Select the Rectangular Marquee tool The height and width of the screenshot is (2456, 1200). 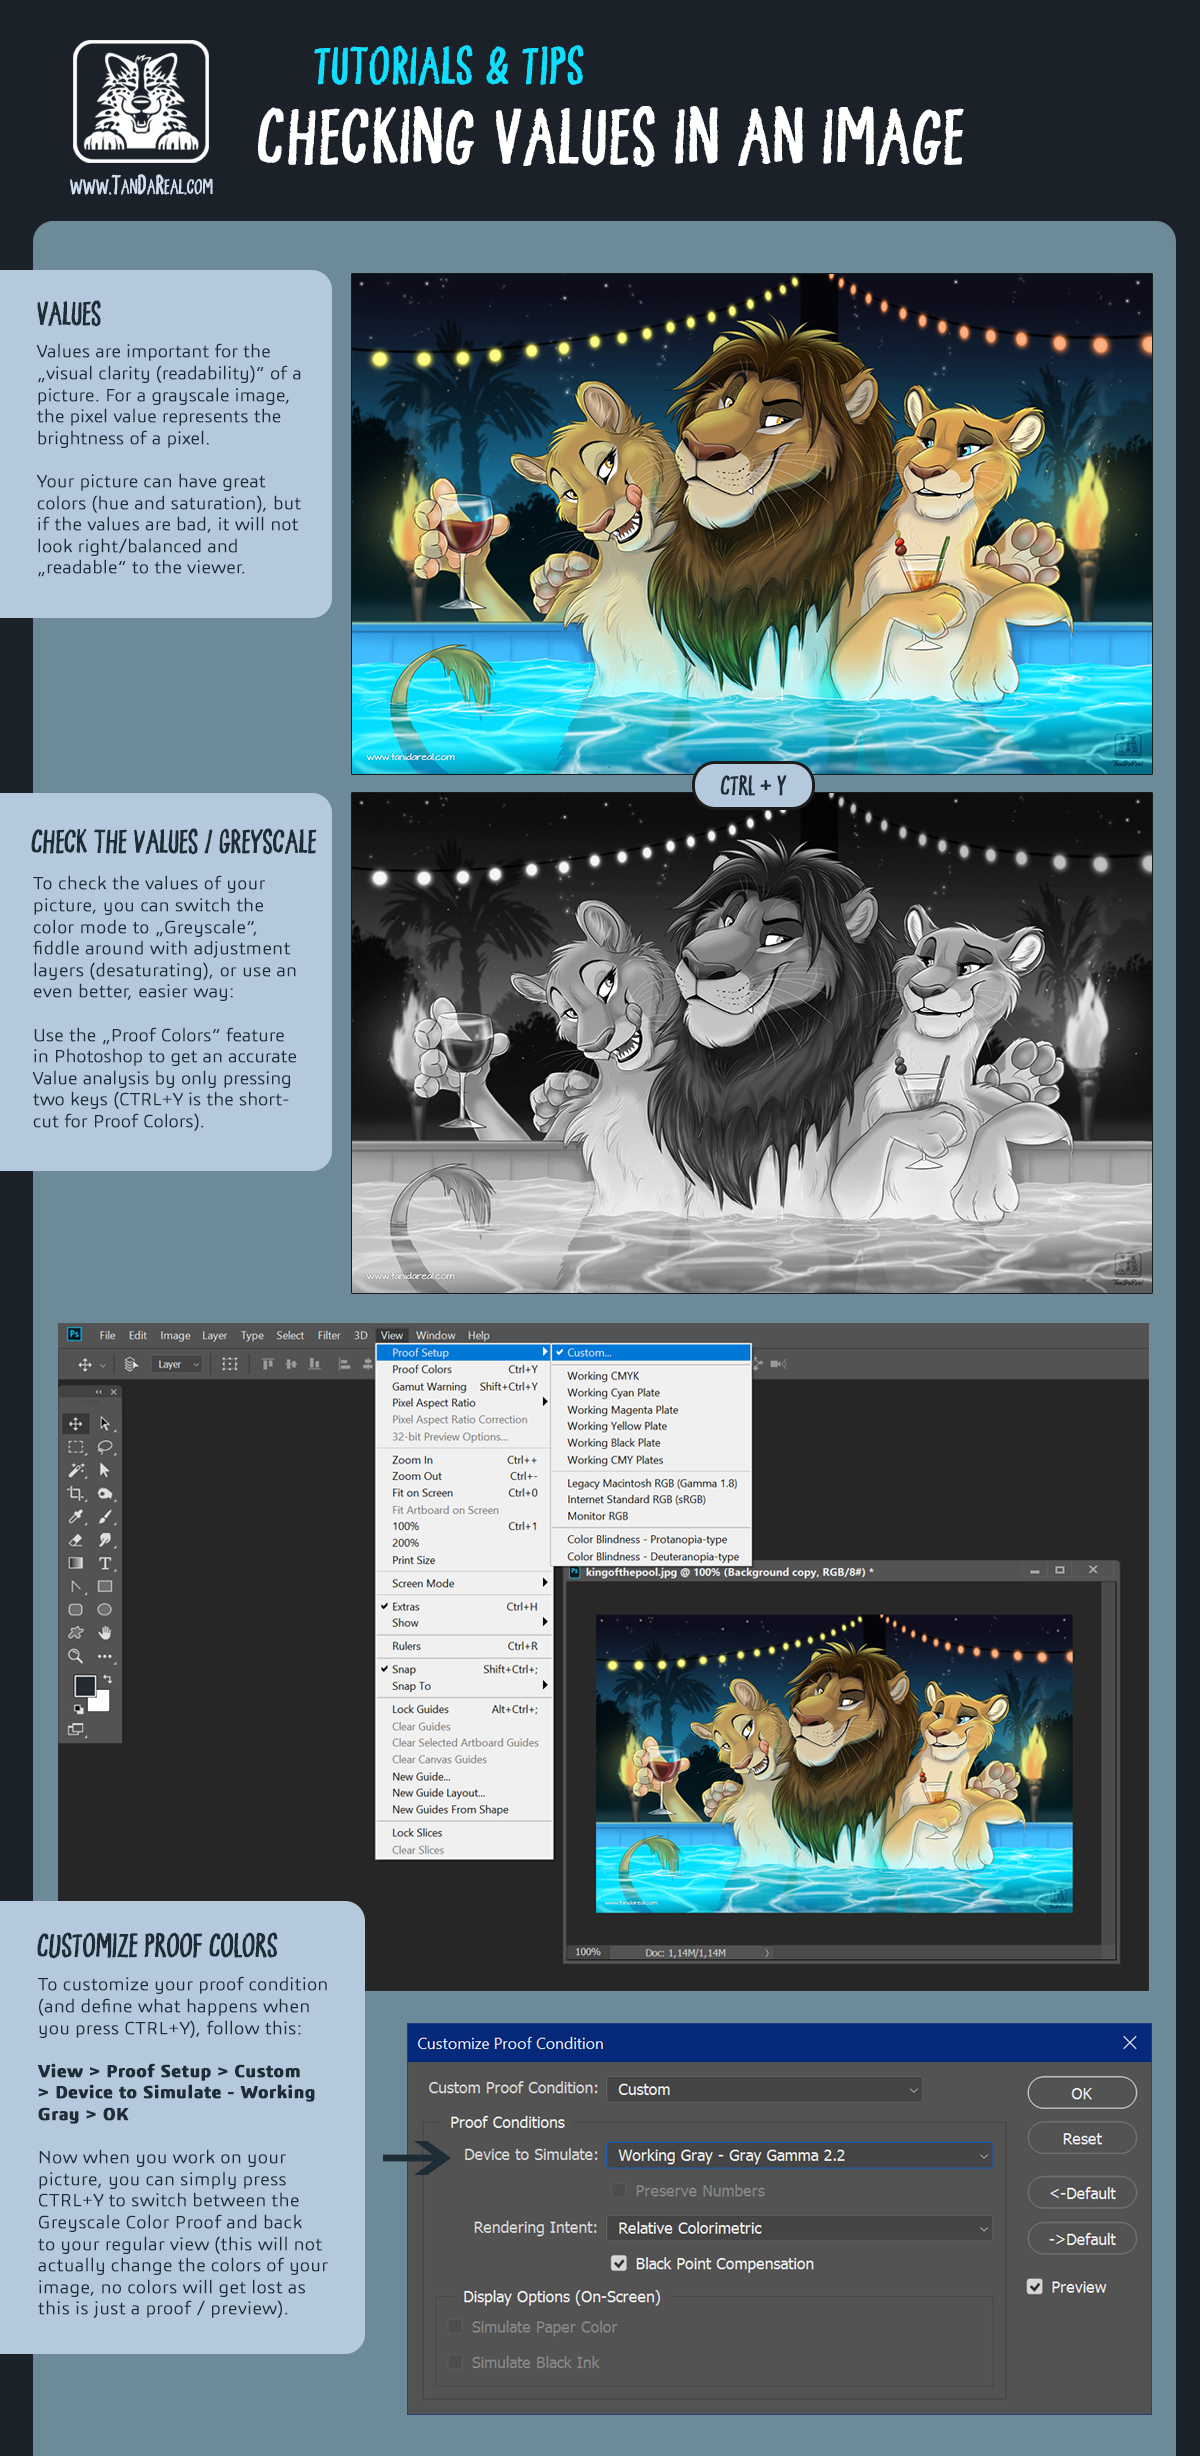click(x=76, y=1447)
